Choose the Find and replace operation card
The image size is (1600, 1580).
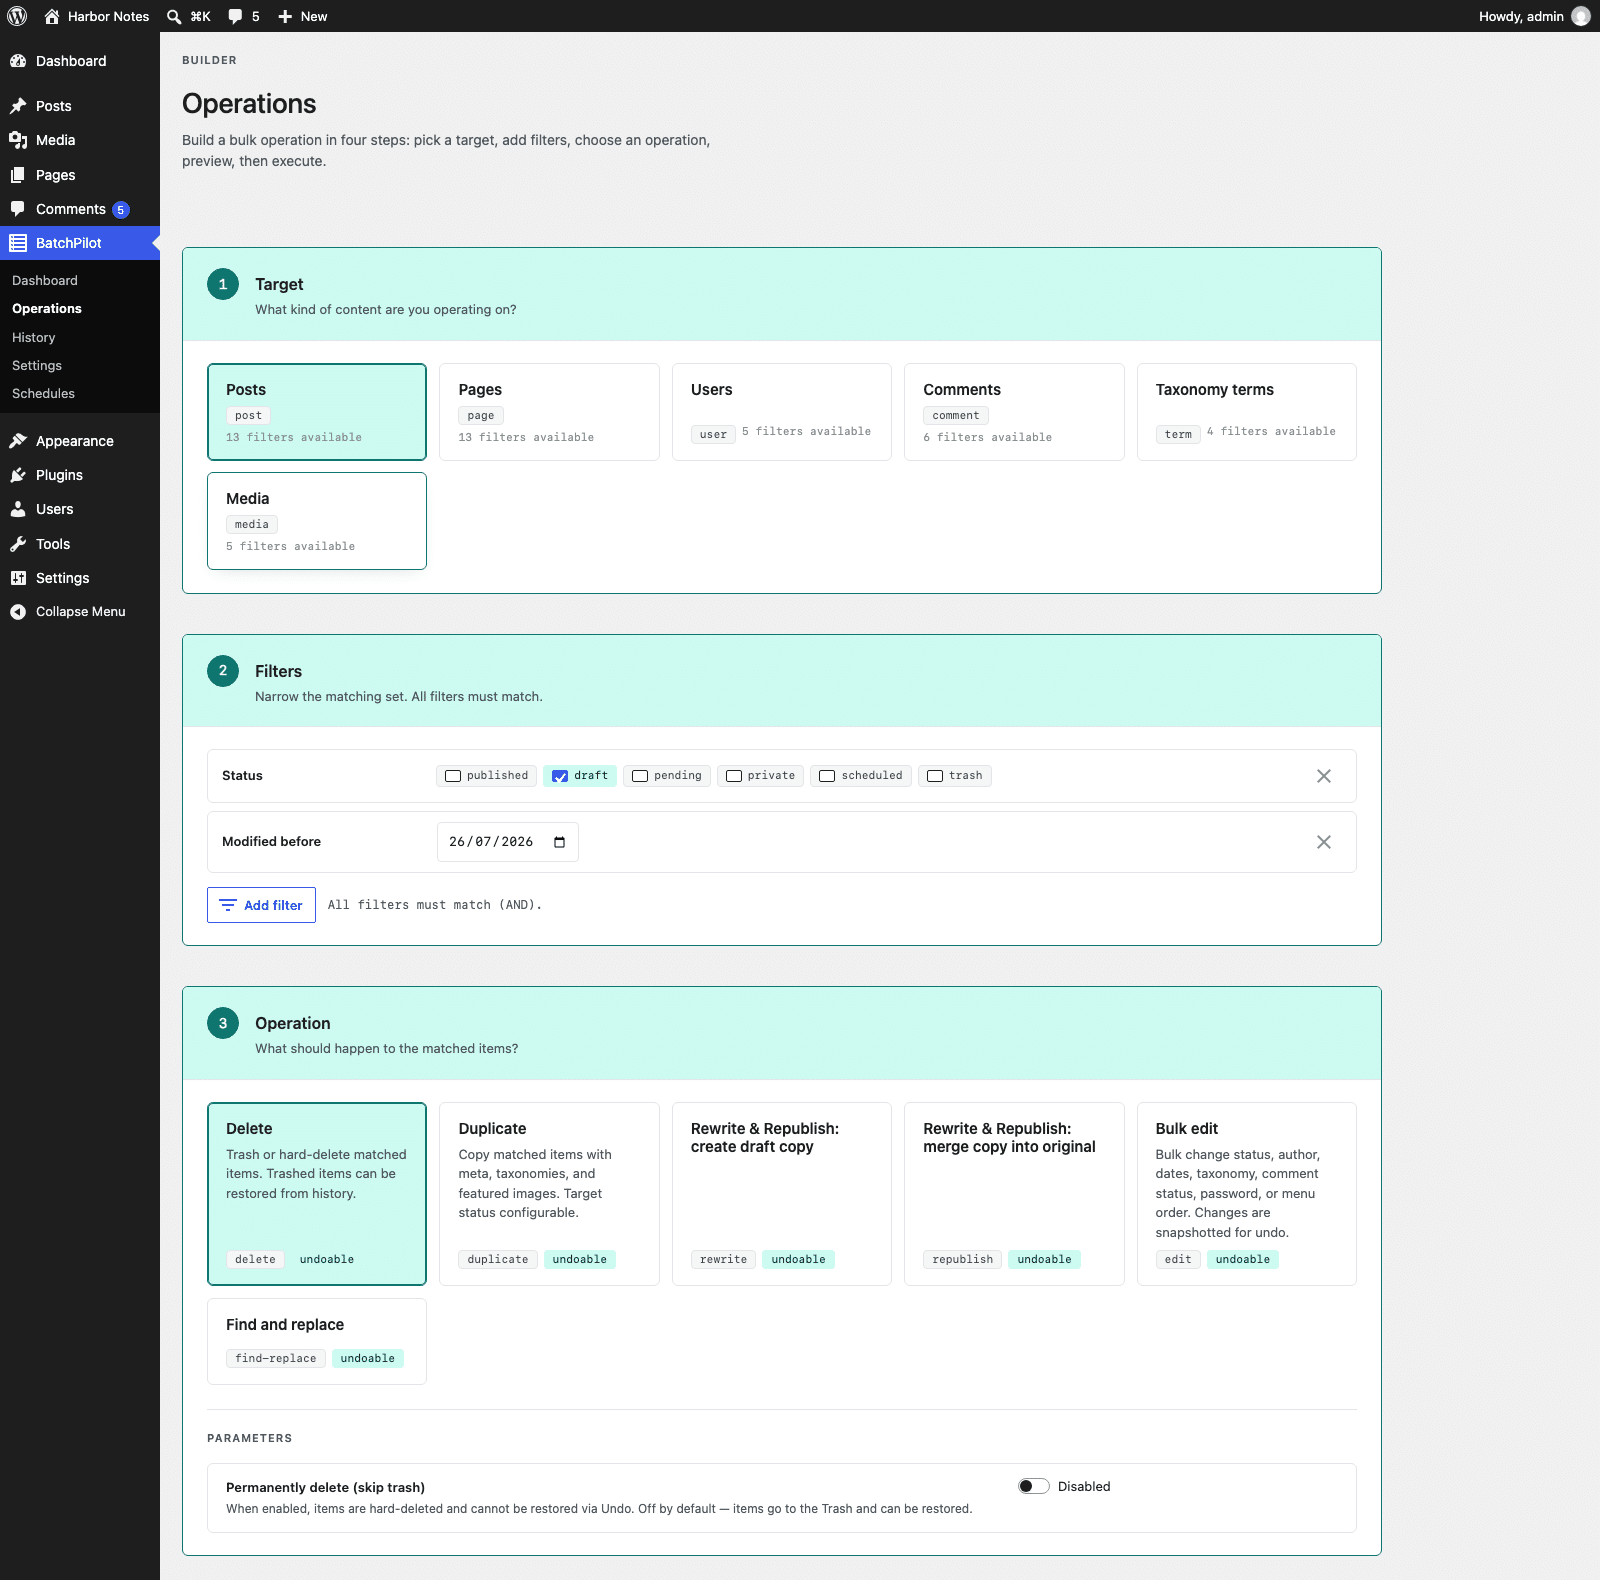coord(317,1341)
